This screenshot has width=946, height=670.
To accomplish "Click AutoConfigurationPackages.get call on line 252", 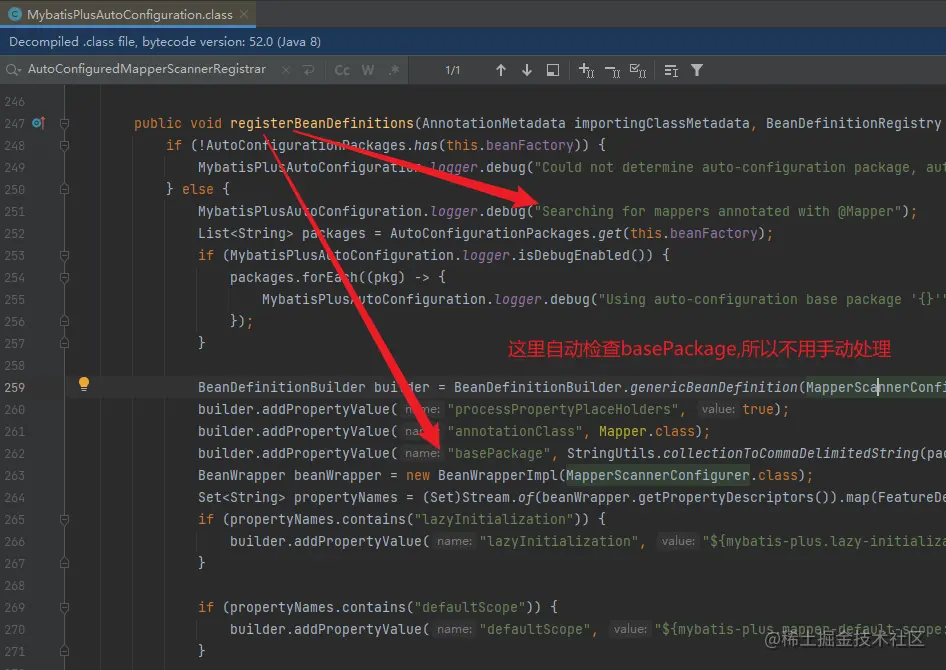I will (x=506, y=233).
